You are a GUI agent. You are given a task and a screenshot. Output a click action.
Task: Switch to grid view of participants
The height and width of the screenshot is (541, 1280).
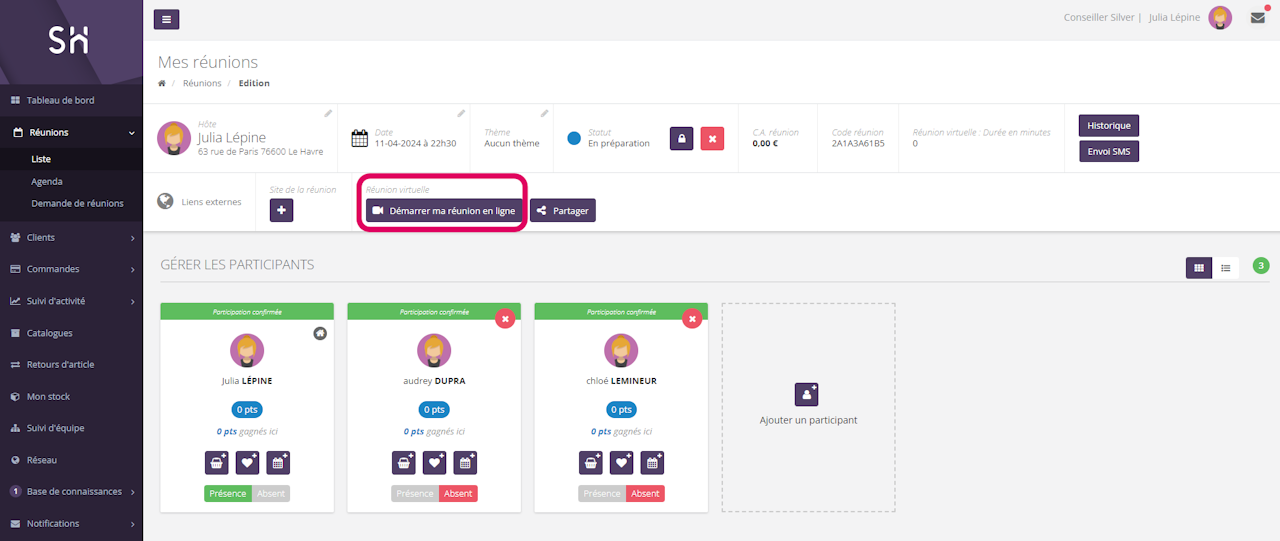pos(1198,267)
